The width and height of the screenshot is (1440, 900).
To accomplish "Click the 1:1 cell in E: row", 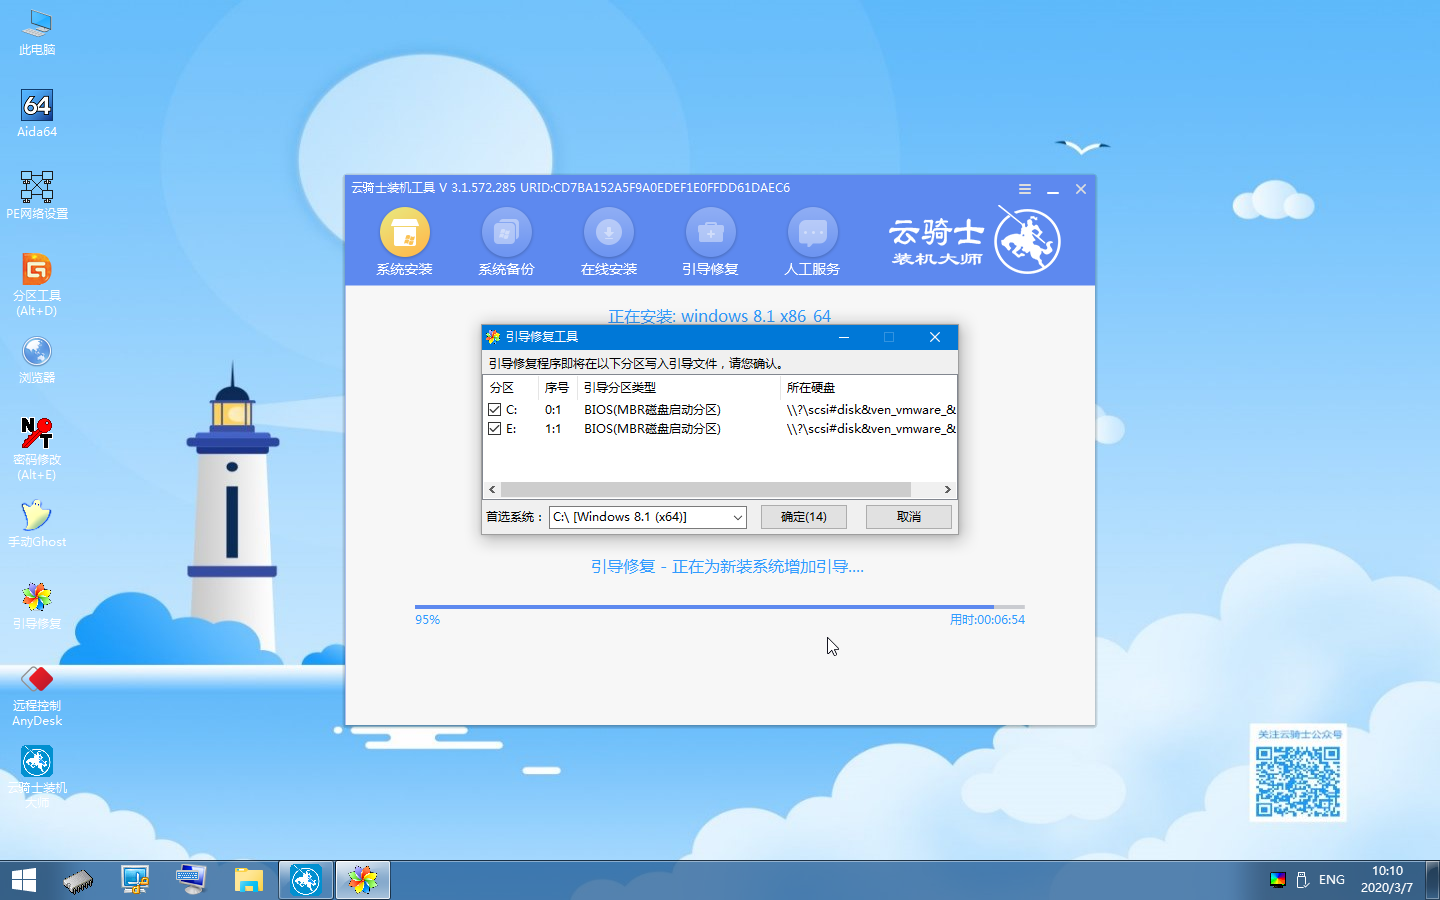I will [x=553, y=429].
